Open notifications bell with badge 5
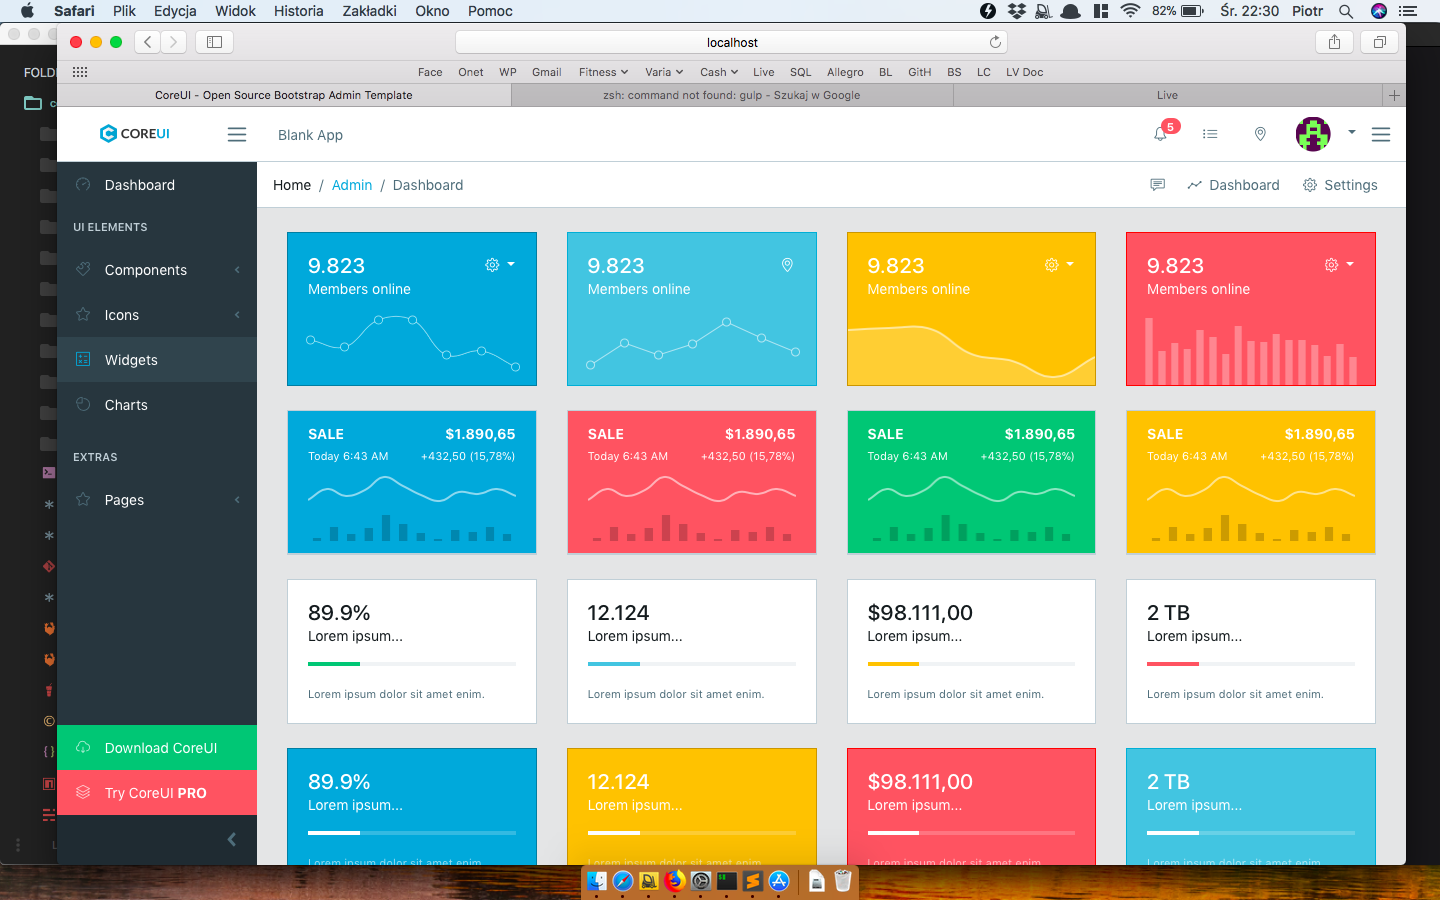Screen dimensions: 1440x900 [x=1161, y=134]
